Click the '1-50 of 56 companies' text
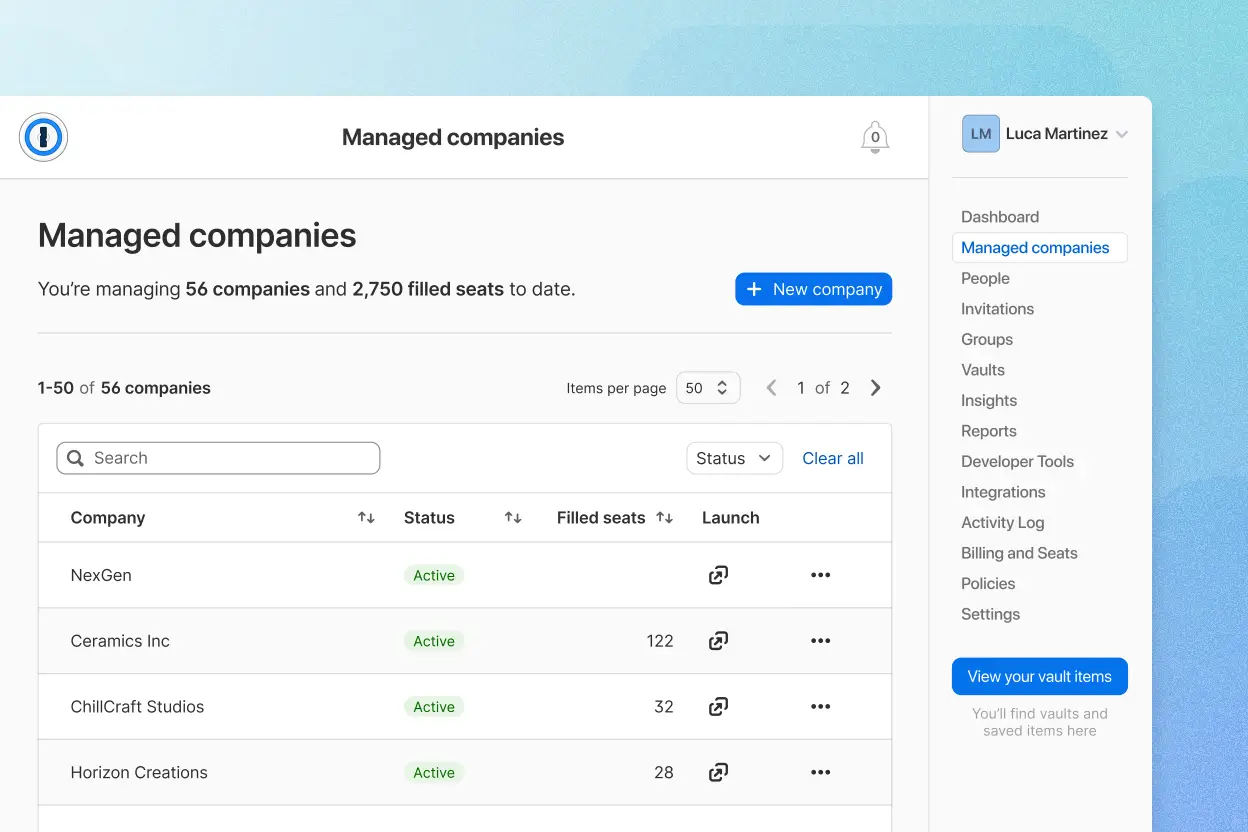This screenshot has height=832, width=1248. coord(124,388)
